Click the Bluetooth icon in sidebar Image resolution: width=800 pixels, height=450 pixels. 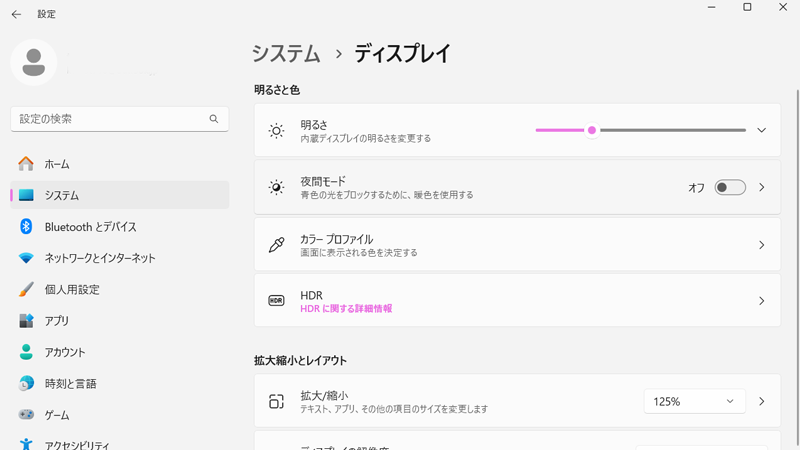pos(26,227)
